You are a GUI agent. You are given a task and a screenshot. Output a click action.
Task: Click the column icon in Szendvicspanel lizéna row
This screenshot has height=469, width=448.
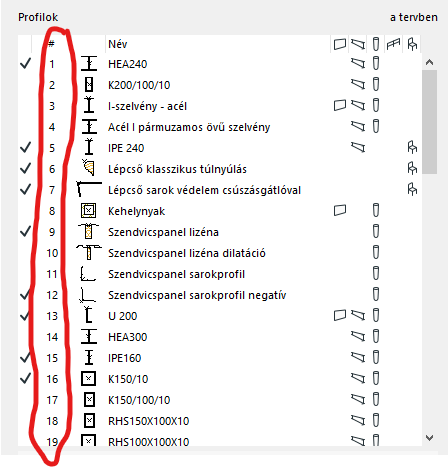(x=376, y=231)
